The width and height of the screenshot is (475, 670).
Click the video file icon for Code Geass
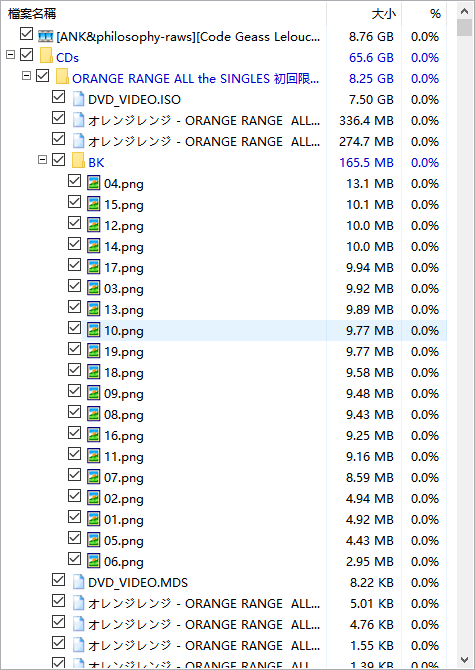tap(45, 36)
